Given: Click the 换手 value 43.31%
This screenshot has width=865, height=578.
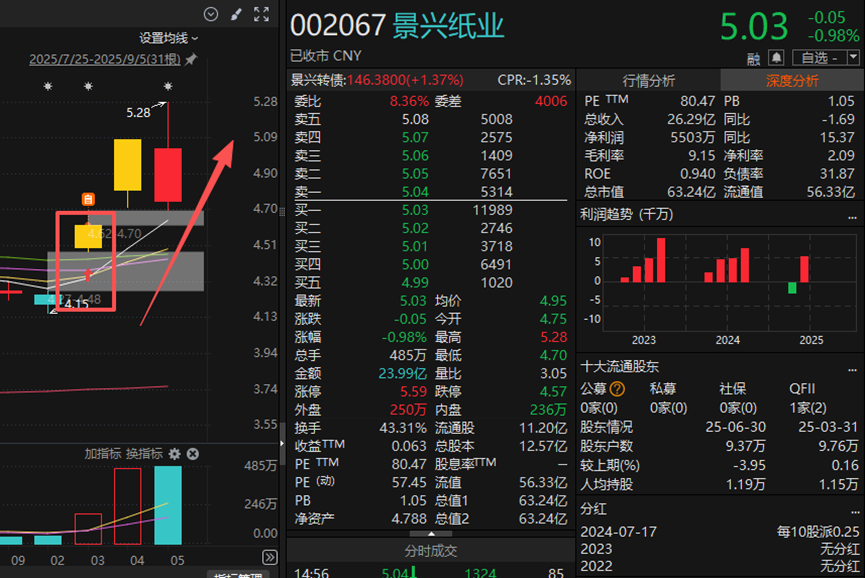Looking at the screenshot, I should tap(403, 428).
